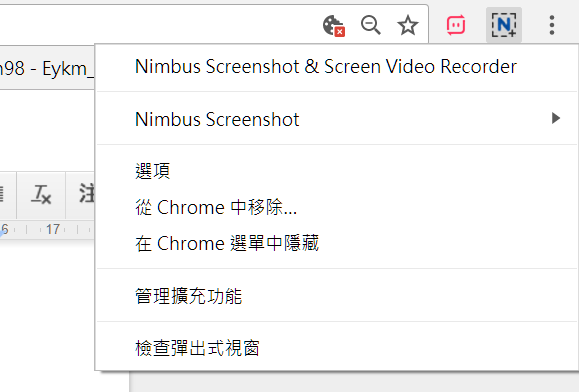Image resolution: width=579 pixels, height=392 pixels.
Task: Clear formatting with the Tx icon
Action: pos(41,195)
